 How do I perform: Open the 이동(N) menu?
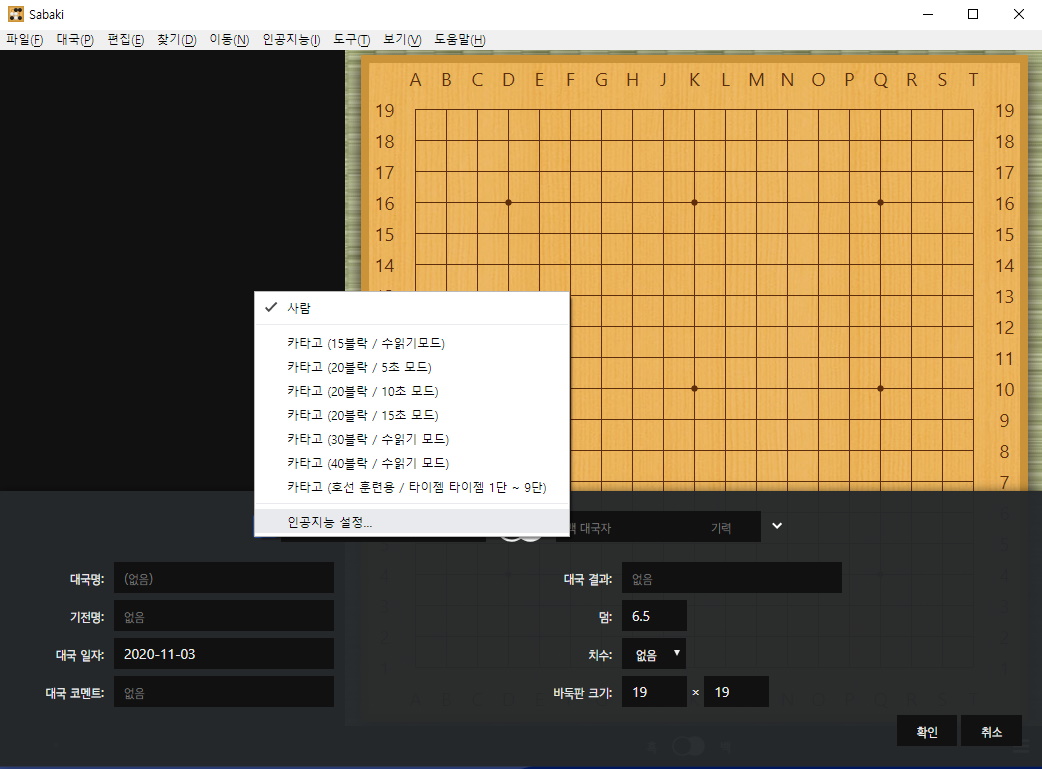click(229, 40)
